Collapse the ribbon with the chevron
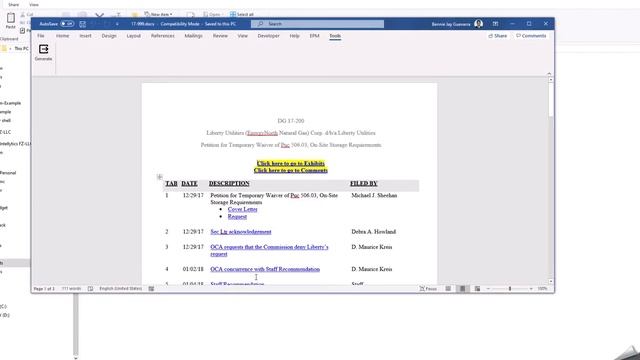The height and width of the screenshot is (360, 640). click(x=549, y=73)
